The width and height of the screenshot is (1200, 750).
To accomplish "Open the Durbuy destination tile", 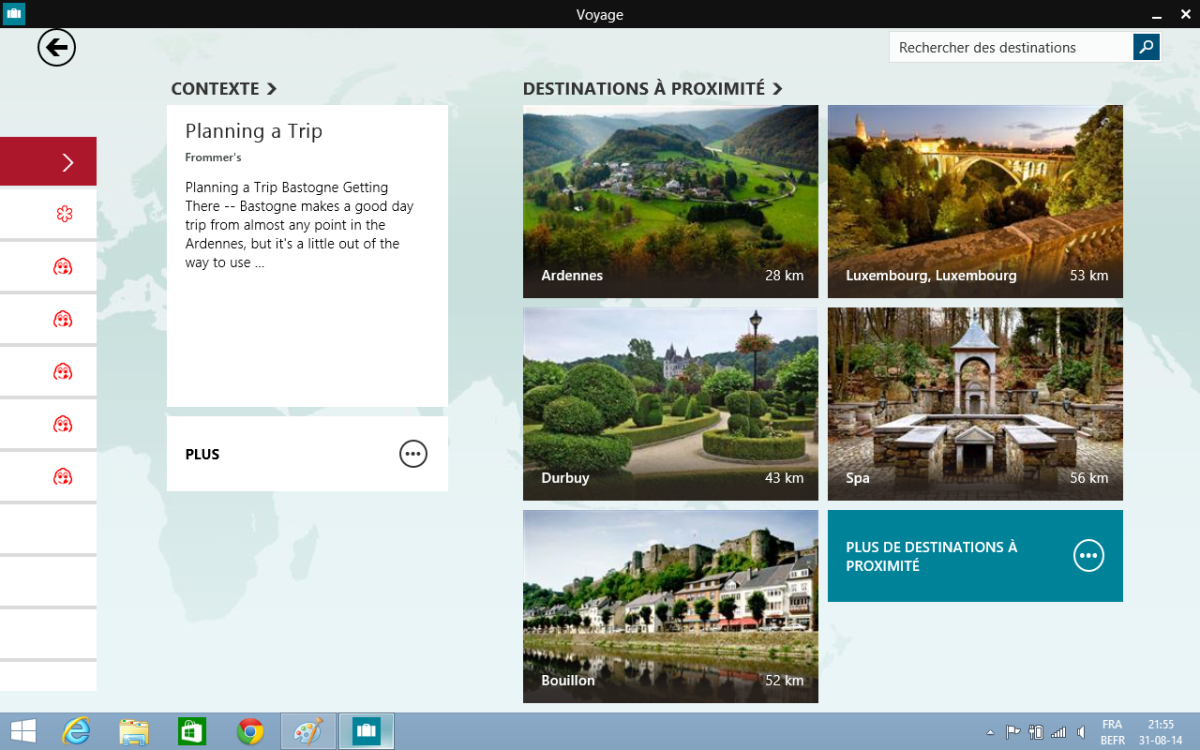I will pos(670,404).
